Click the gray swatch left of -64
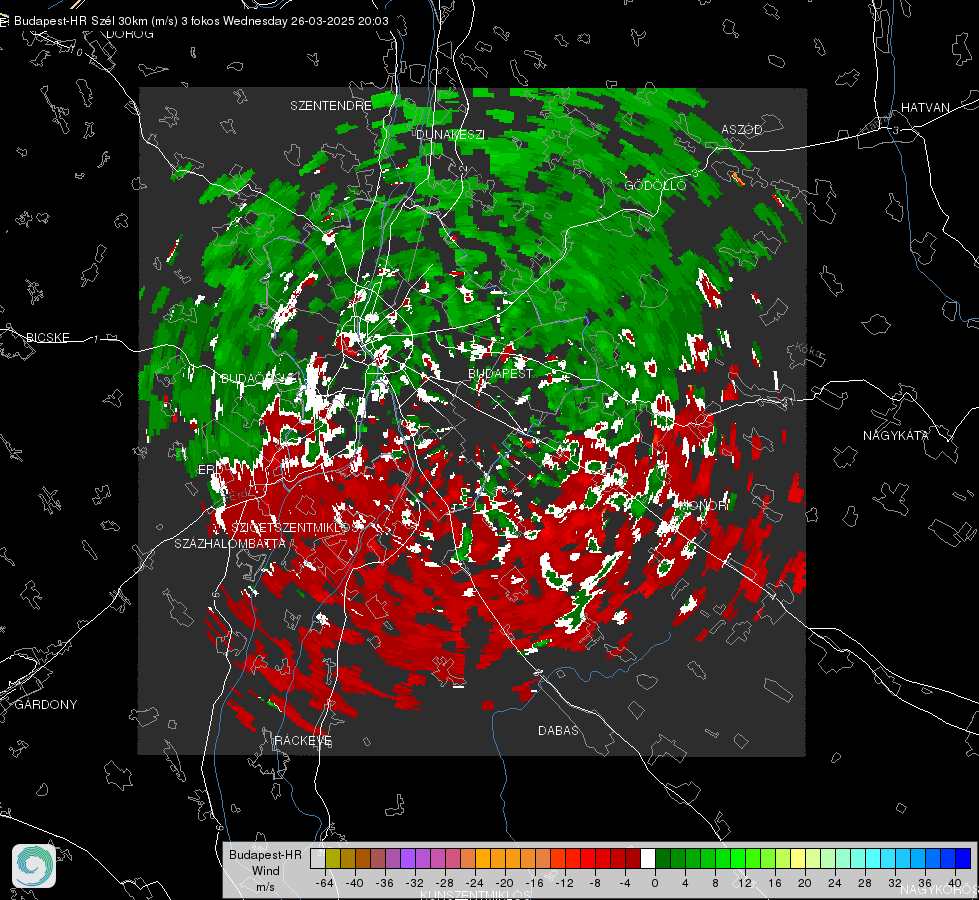The width and height of the screenshot is (979, 900). pyautogui.click(x=317, y=858)
